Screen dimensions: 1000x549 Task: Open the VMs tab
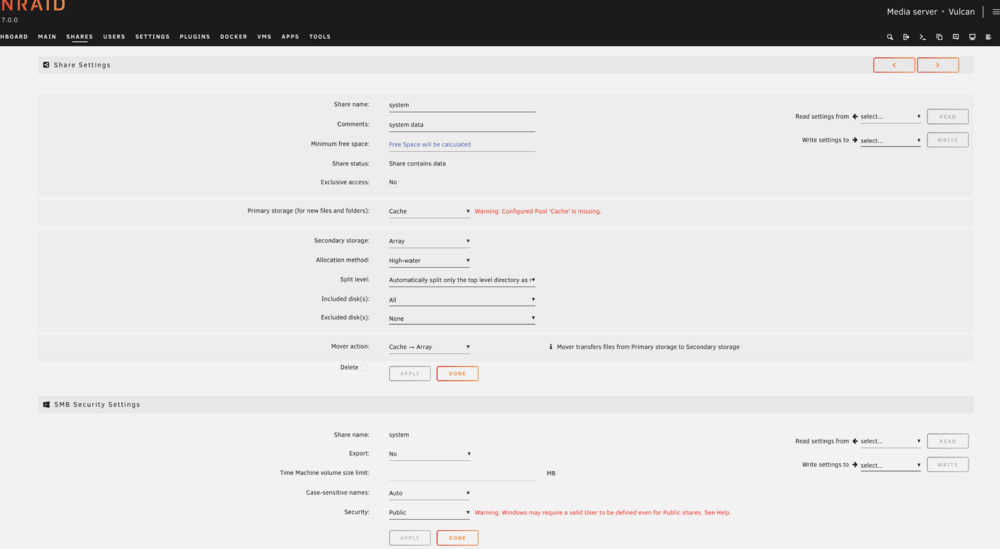[264, 37]
